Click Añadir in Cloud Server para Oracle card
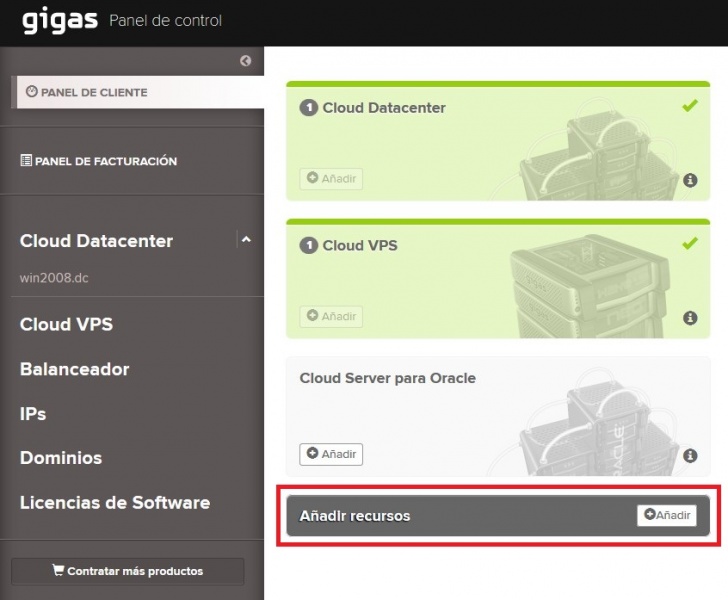 coord(331,454)
